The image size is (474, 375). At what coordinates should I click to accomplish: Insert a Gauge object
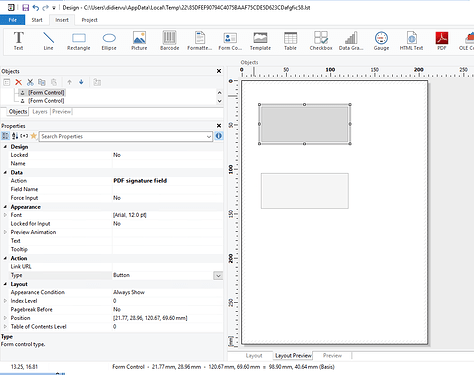coord(381,41)
